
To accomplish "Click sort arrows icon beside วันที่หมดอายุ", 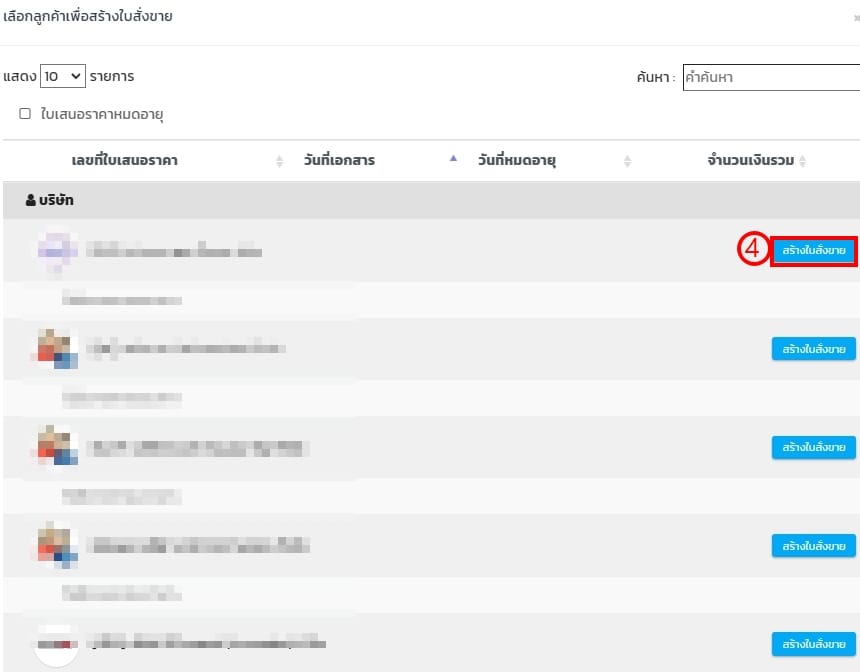I will click(x=627, y=161).
